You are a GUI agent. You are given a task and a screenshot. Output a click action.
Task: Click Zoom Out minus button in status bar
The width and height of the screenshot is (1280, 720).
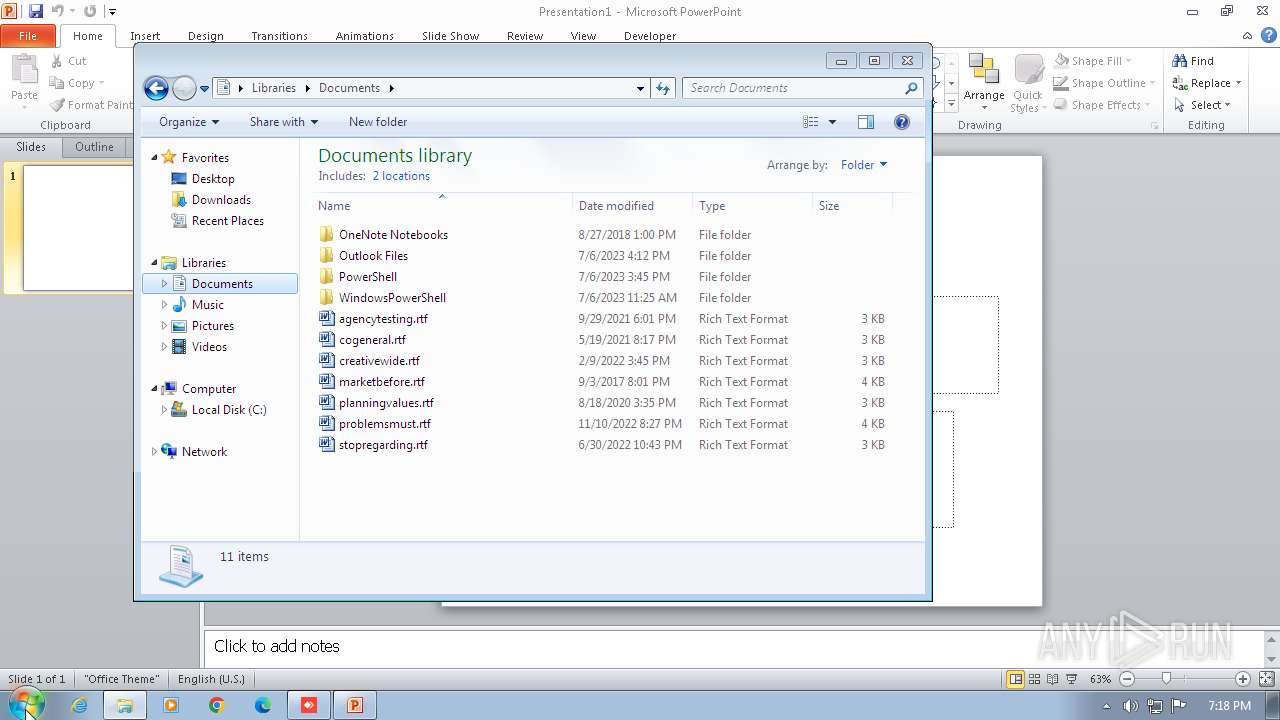pyautogui.click(x=1127, y=679)
